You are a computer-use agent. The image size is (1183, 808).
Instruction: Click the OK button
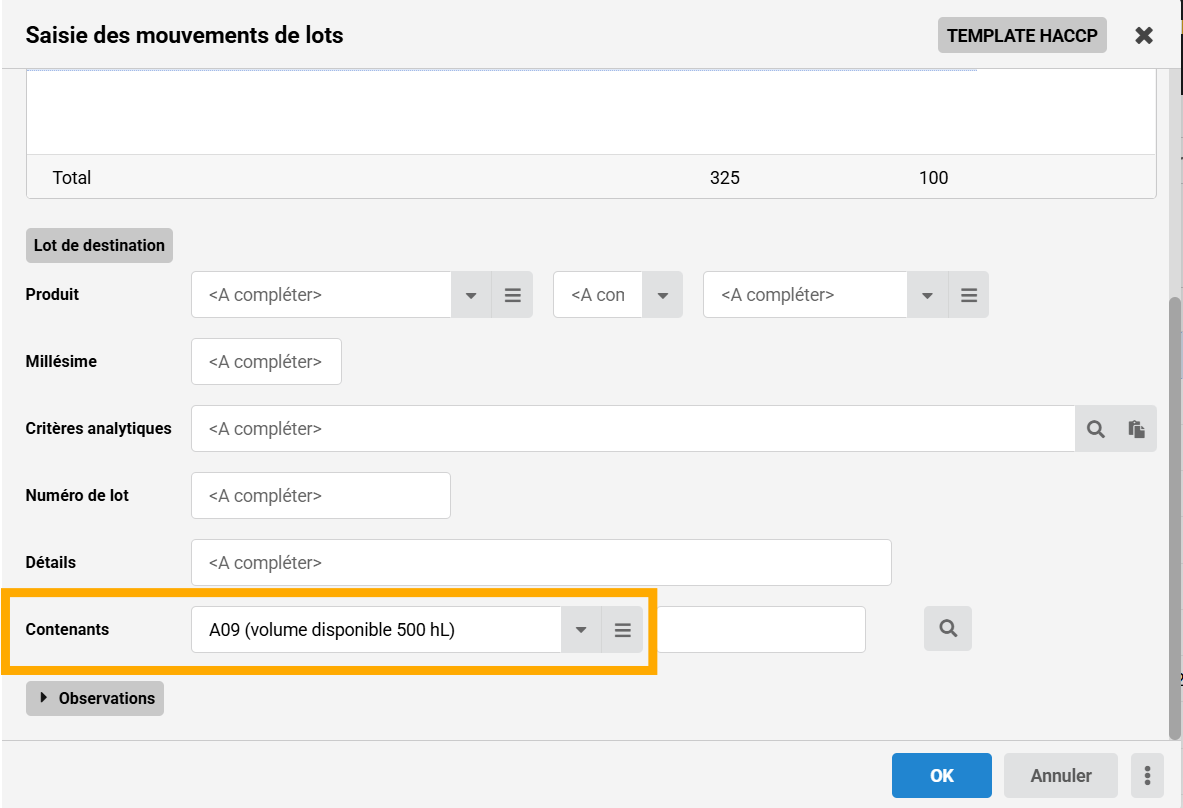pyautogui.click(x=941, y=775)
